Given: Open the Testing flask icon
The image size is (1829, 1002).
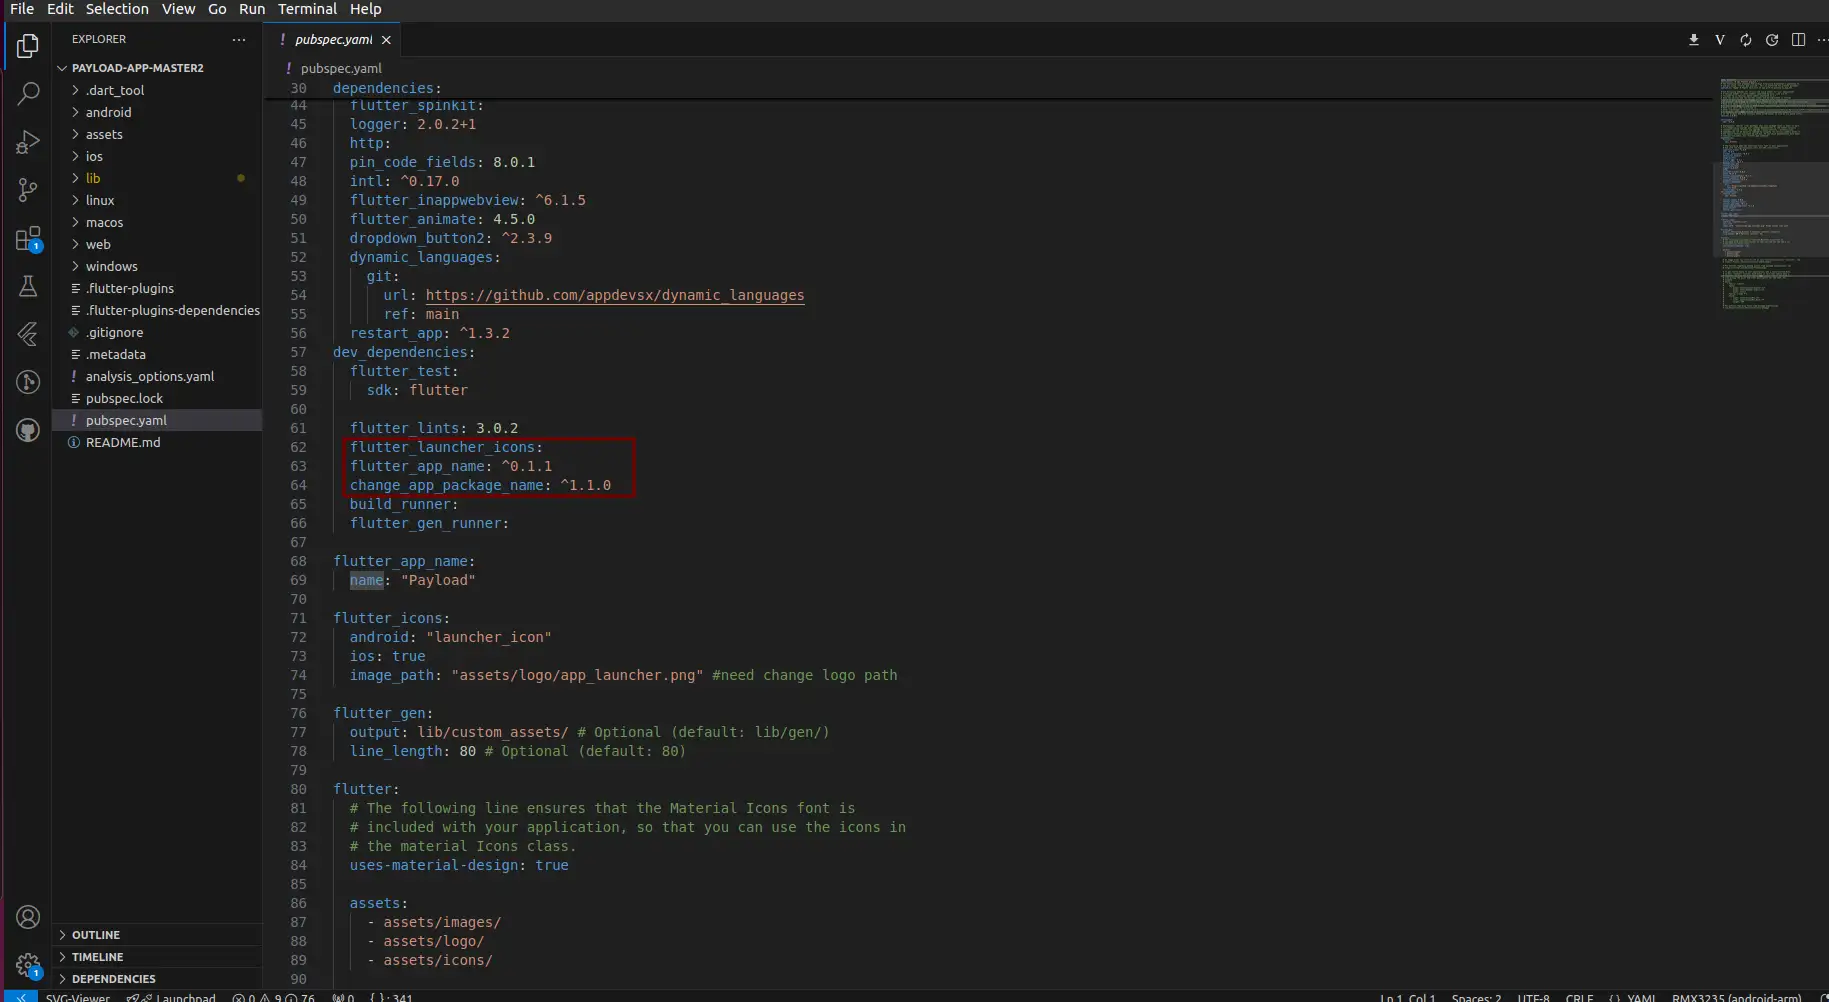Looking at the screenshot, I should point(28,287).
